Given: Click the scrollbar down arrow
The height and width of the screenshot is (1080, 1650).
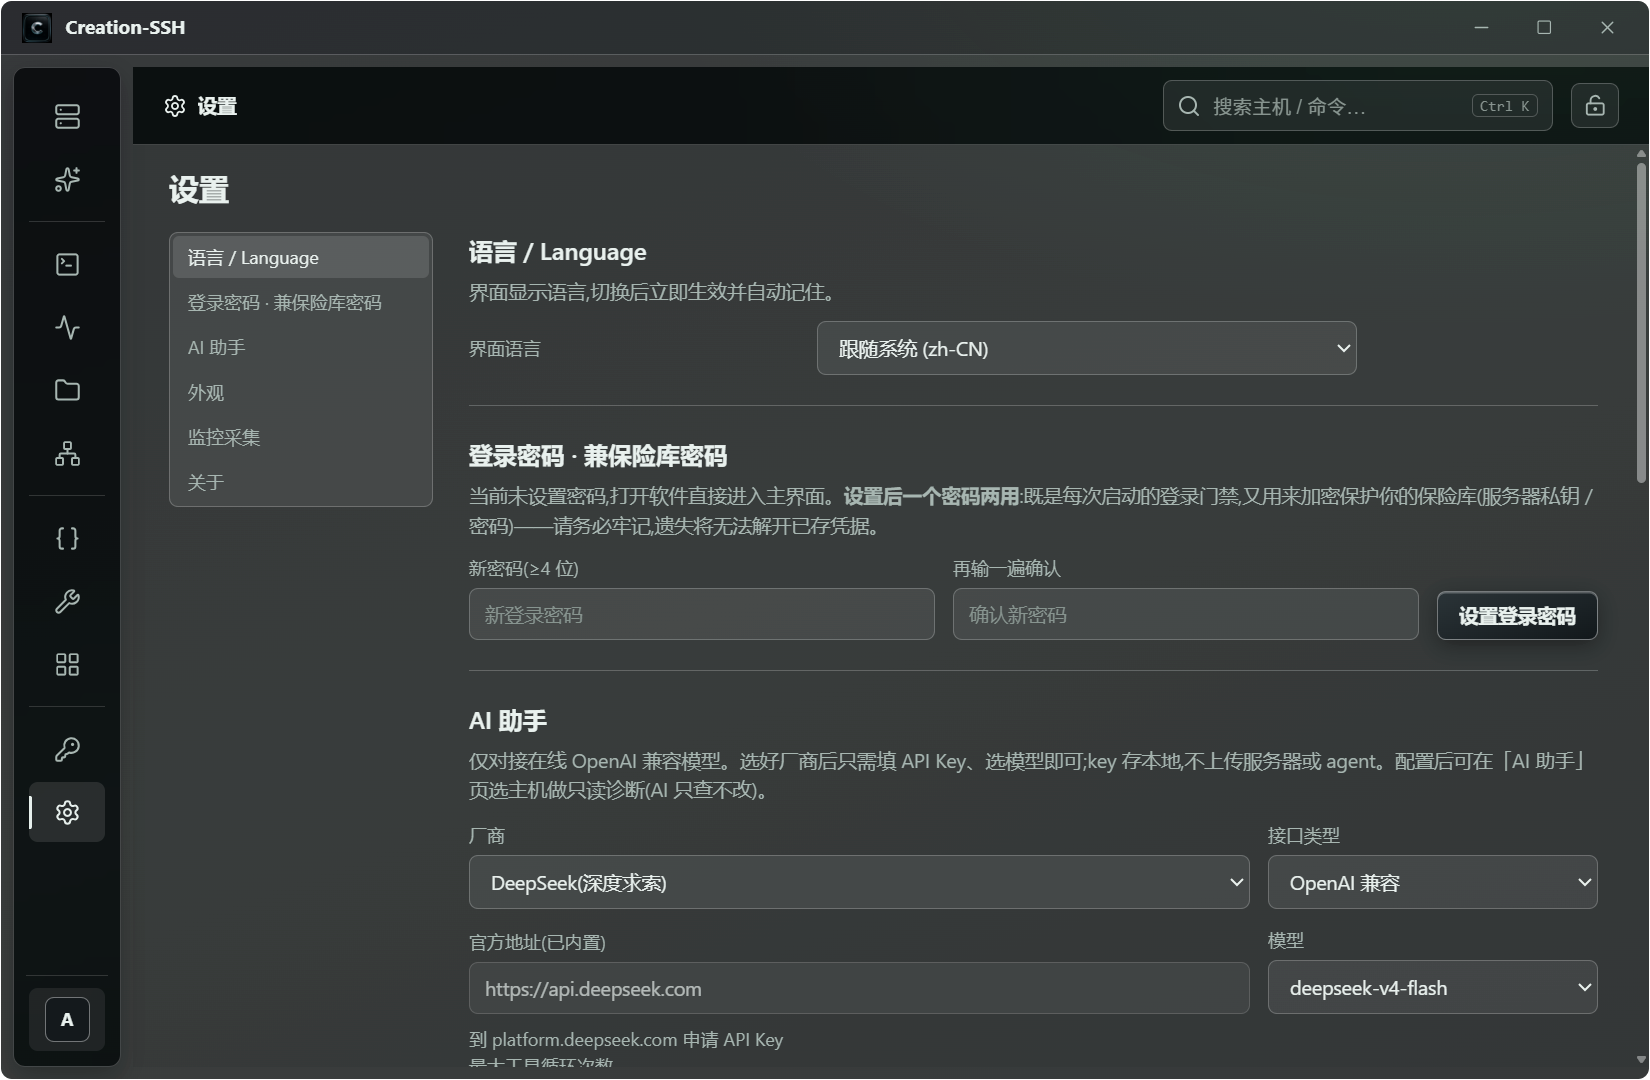Looking at the screenshot, I should [x=1641, y=1059].
